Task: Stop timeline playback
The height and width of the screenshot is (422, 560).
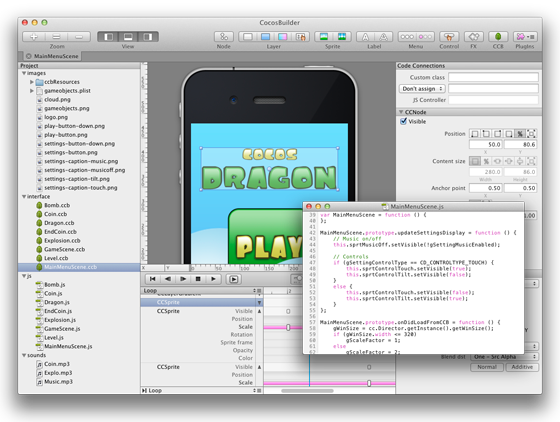Action: pyautogui.click(x=198, y=279)
